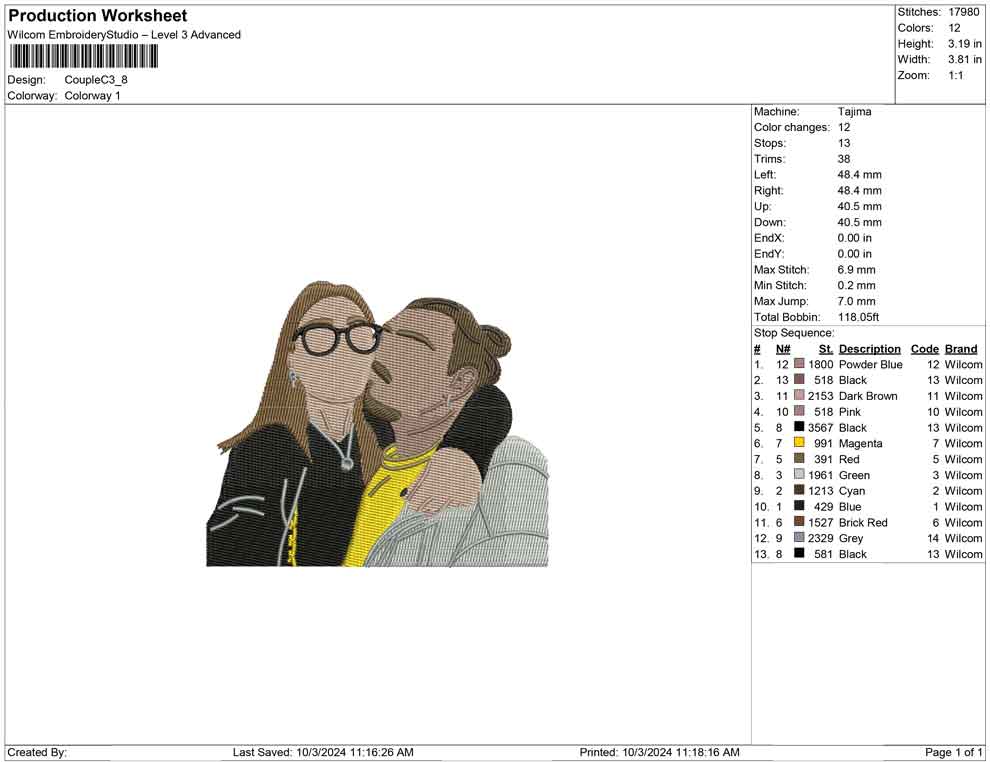Click the "Left:" measurement label
The height and width of the screenshot is (762, 990).
click(x=765, y=175)
